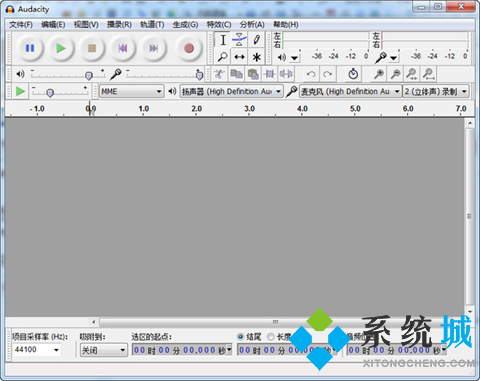Open the selection start time format dropdown arrow
The image size is (480, 381).
(x=229, y=349)
